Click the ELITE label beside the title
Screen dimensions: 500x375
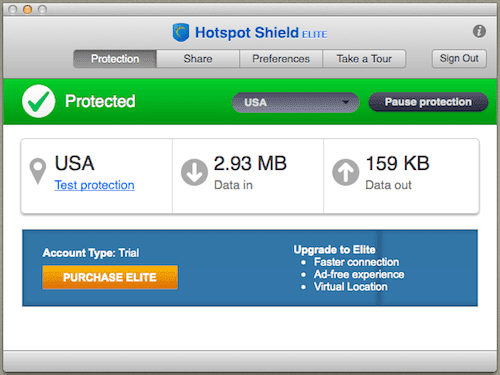[x=314, y=34]
